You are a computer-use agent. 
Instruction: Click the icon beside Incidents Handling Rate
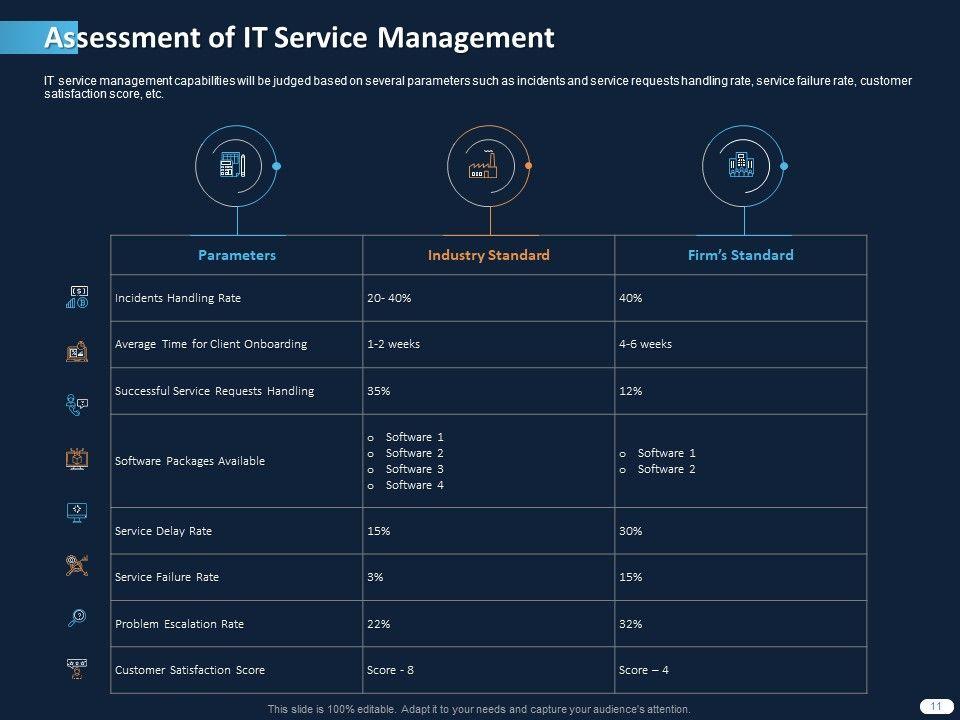tap(77, 297)
